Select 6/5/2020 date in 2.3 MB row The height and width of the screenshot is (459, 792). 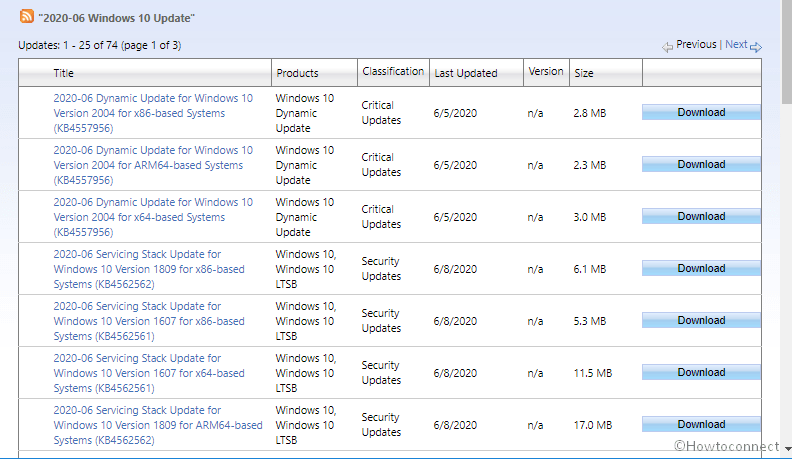click(455, 165)
